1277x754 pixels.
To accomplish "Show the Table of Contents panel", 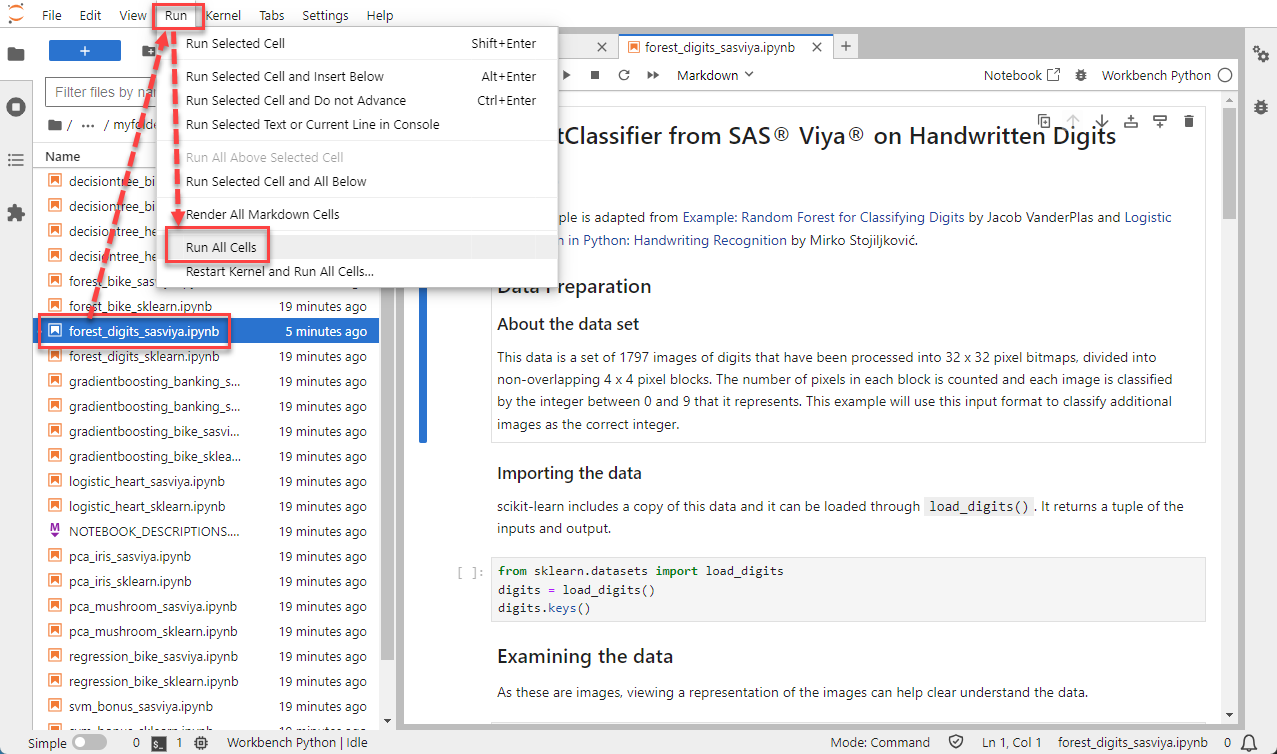I will click(16, 160).
